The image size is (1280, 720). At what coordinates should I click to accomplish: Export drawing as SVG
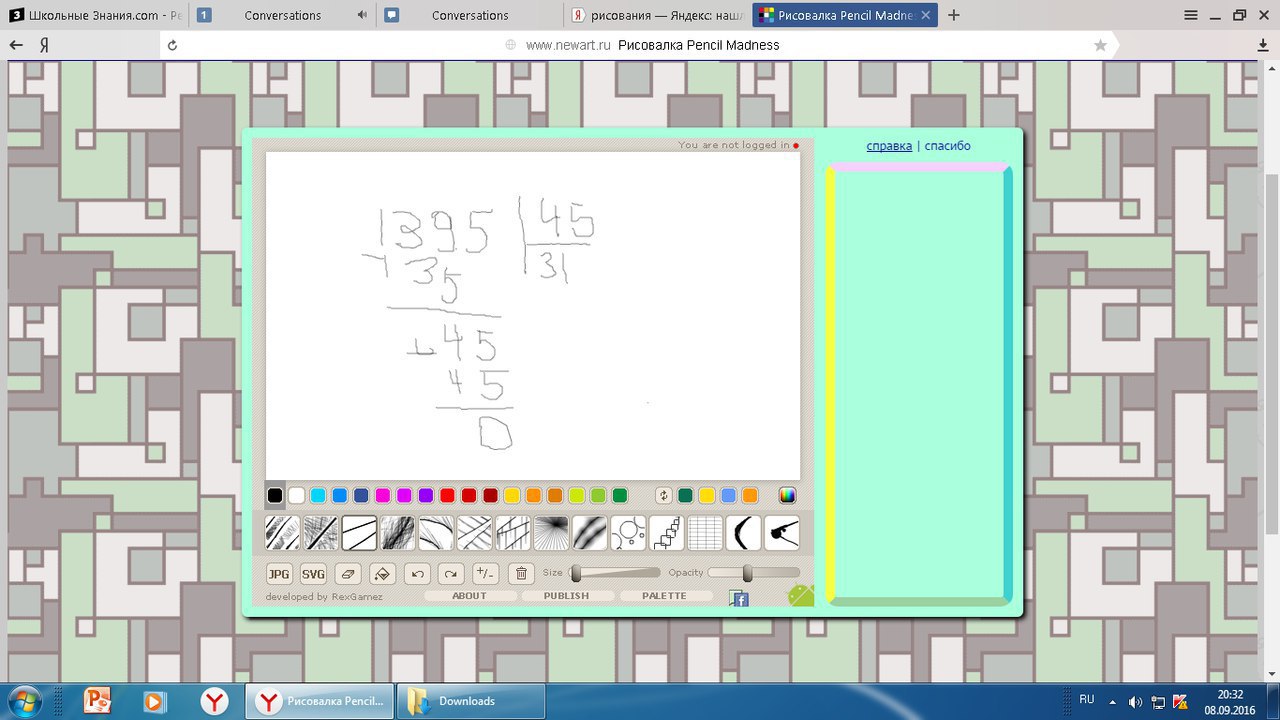314,574
